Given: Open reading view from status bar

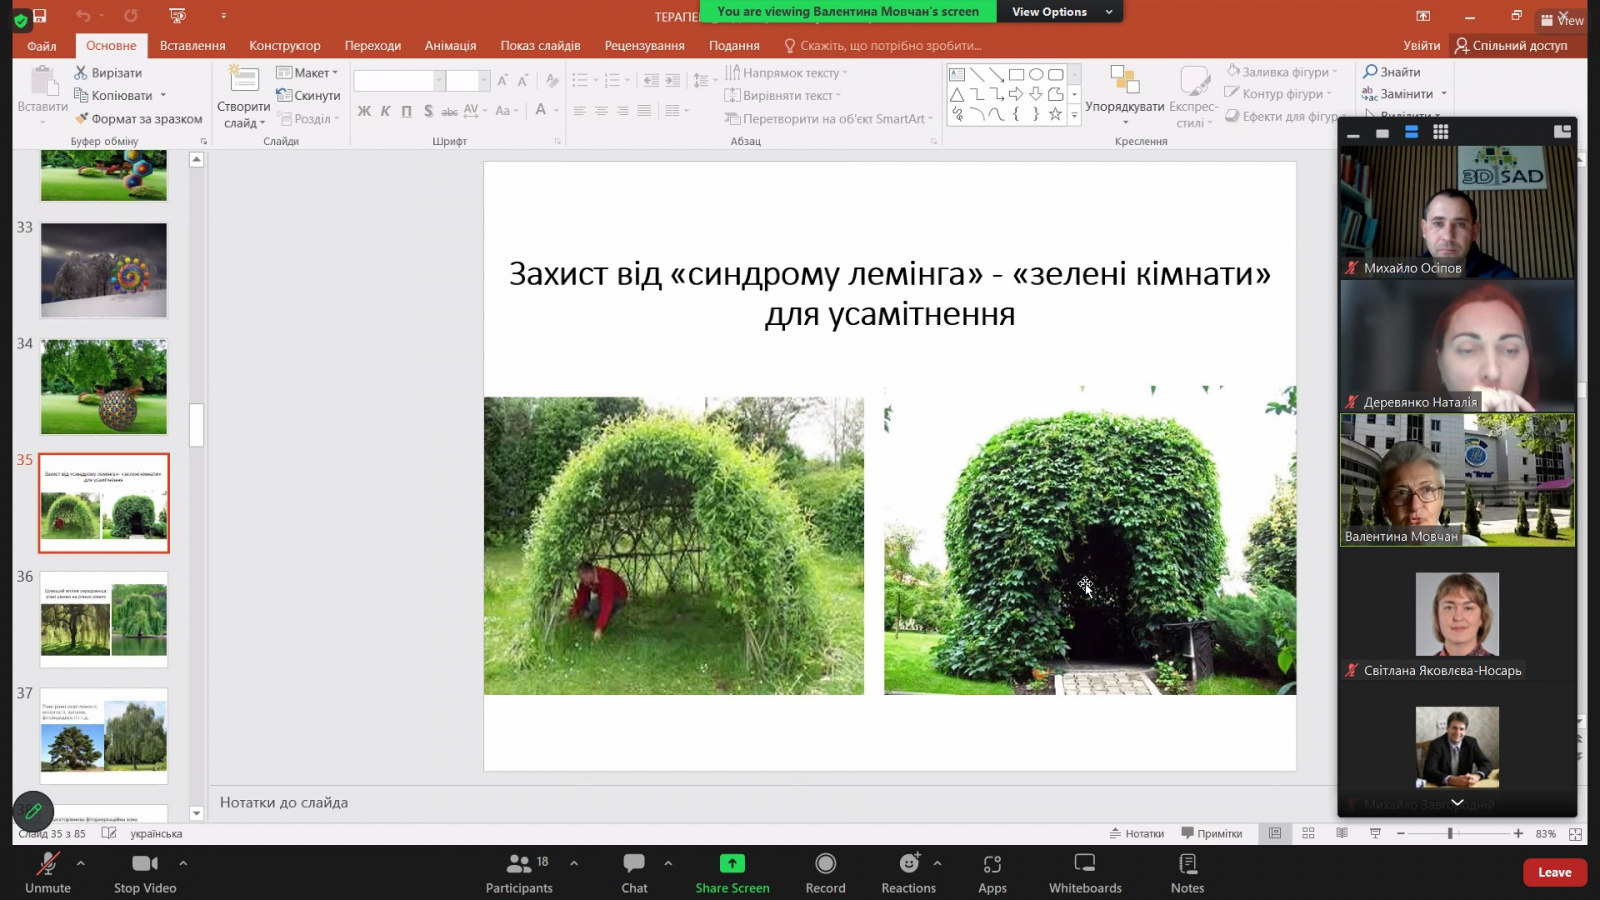Looking at the screenshot, I should point(1342,833).
